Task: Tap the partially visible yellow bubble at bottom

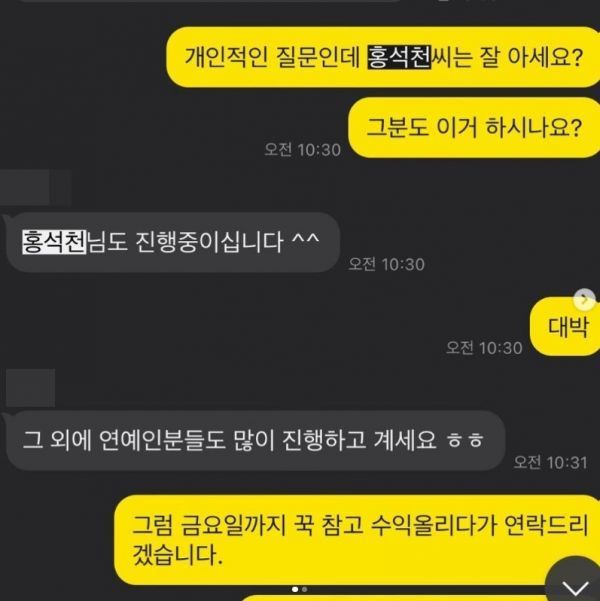Action: [393, 598]
